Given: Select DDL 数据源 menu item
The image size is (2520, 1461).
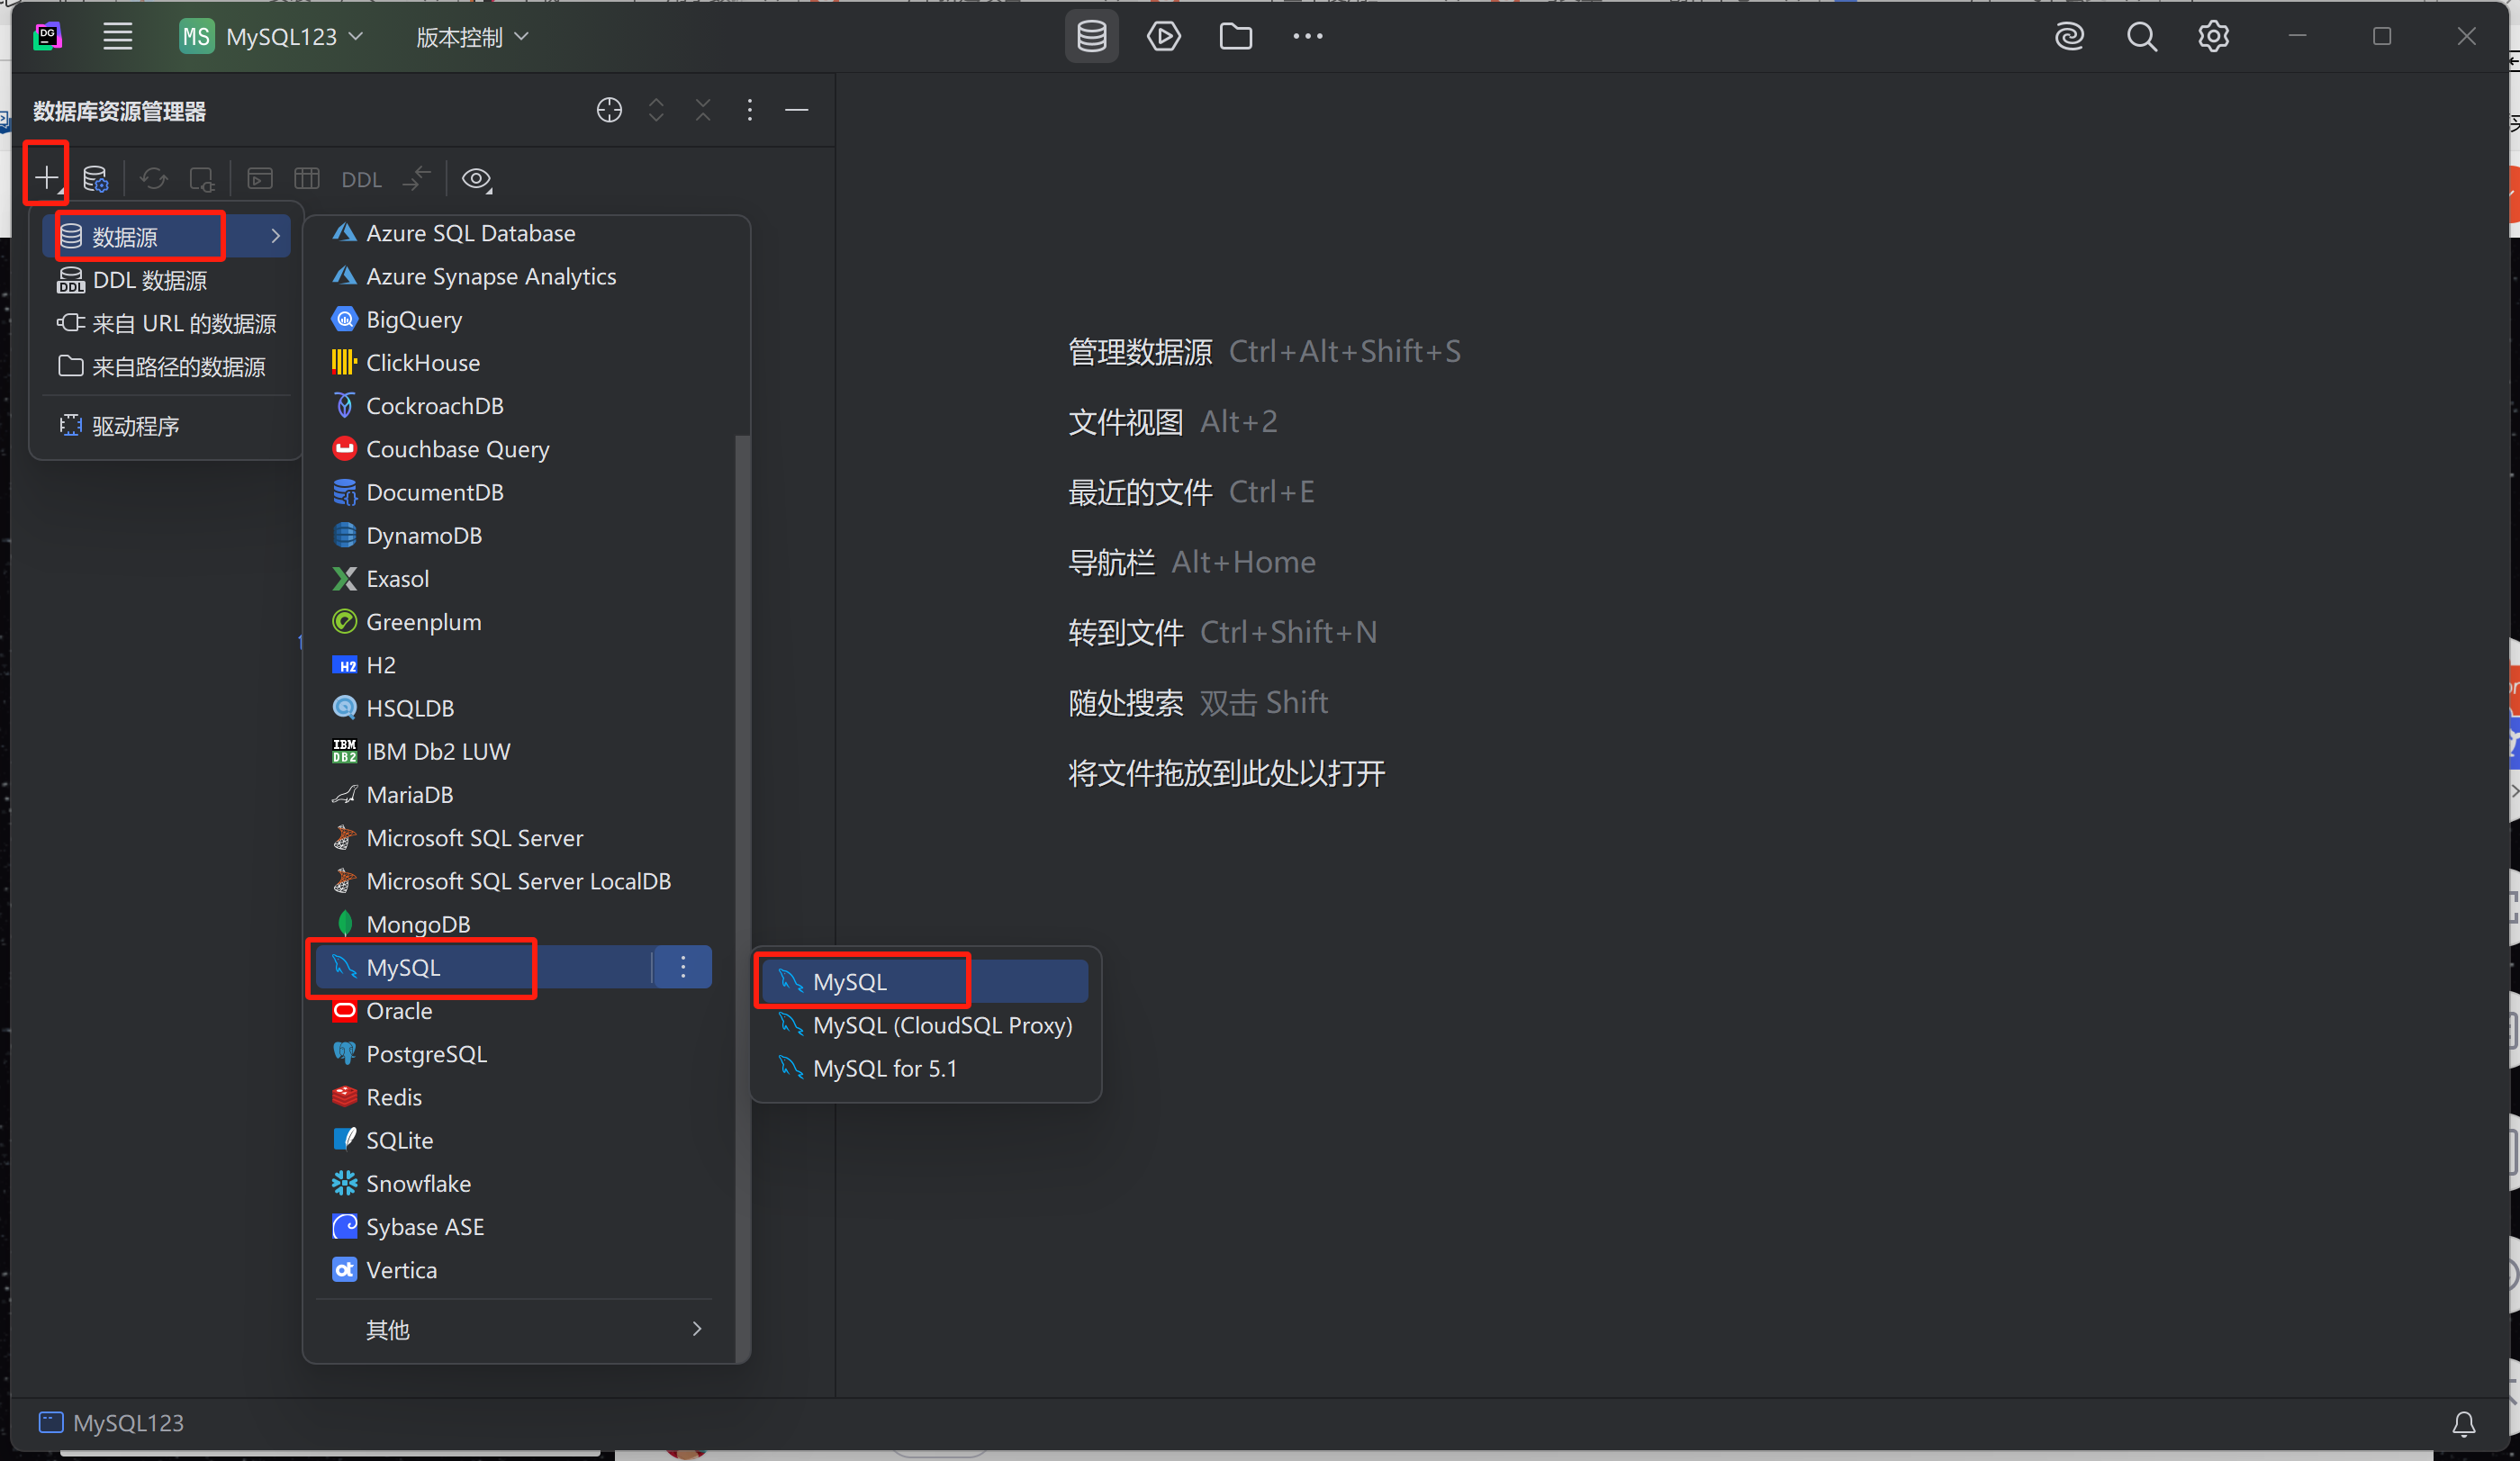Looking at the screenshot, I should (x=167, y=280).
